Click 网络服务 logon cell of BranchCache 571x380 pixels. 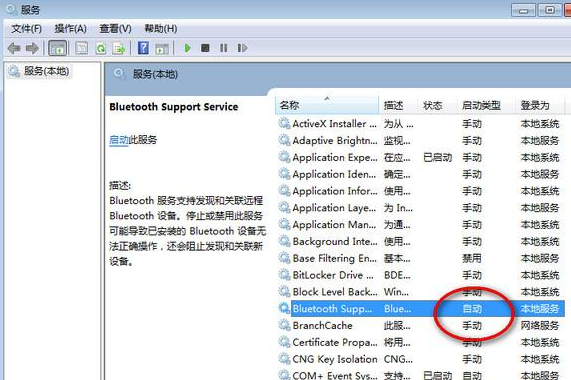coord(540,325)
